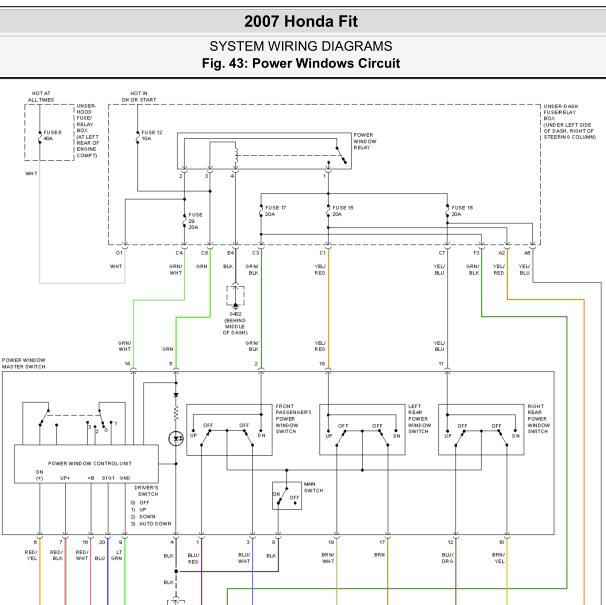Click the "FUSE 15 20A" label
The width and height of the screenshot is (606, 605).
pos(343,211)
